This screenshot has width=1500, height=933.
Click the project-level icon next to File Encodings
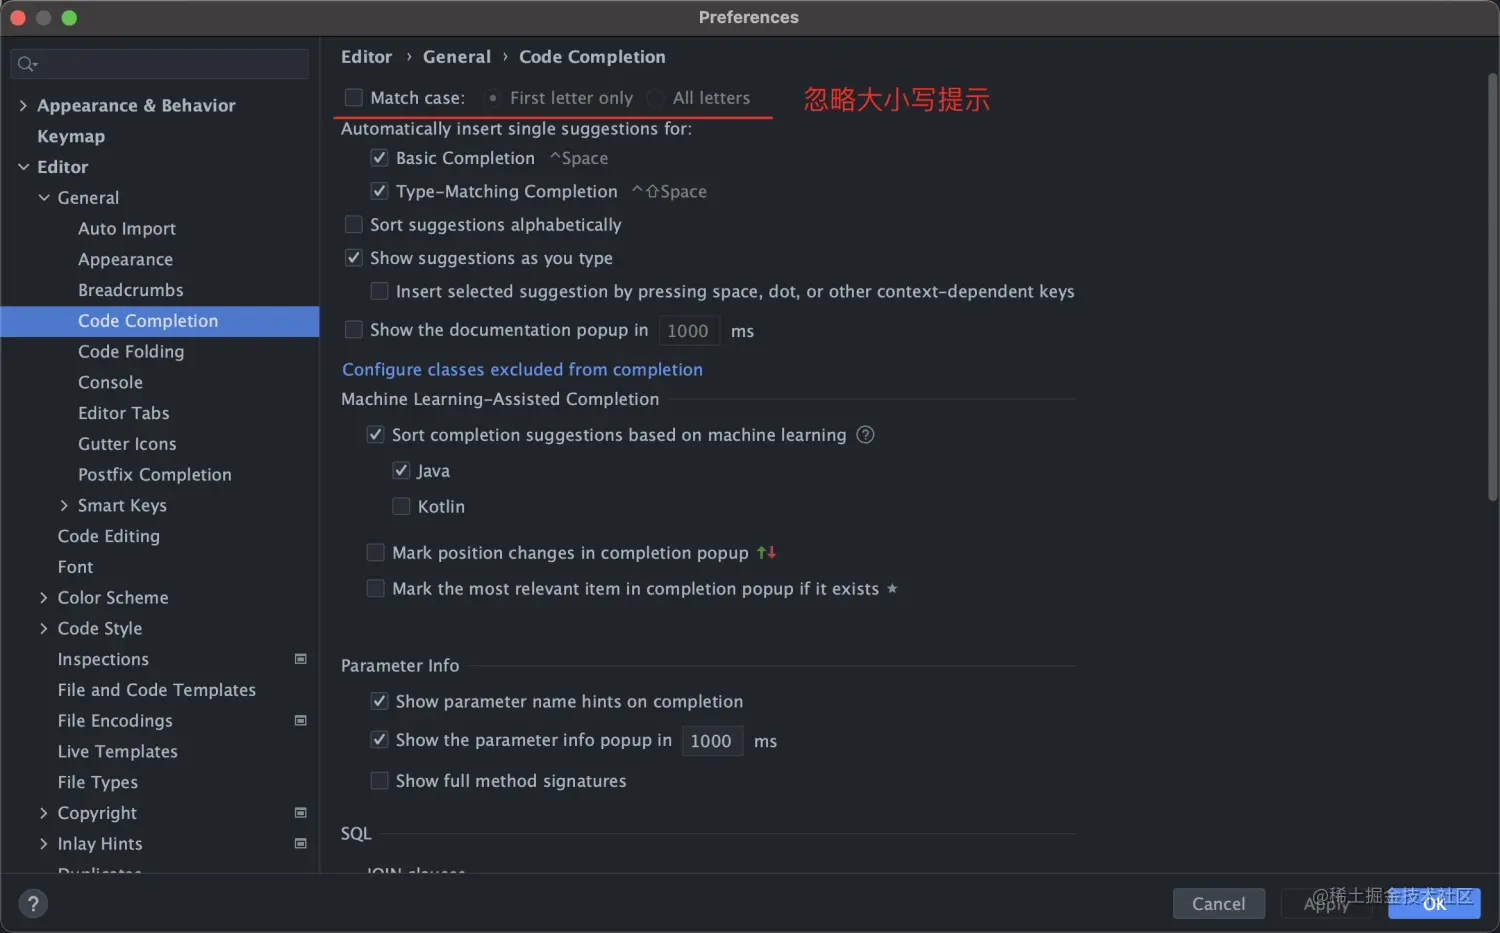[300, 721]
